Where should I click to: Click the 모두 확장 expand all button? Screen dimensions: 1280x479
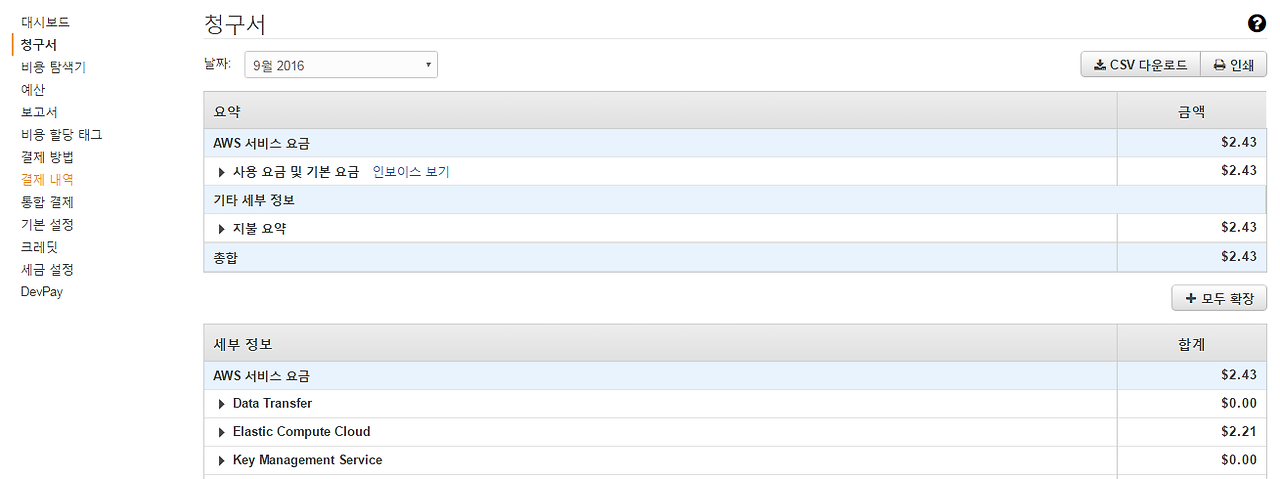coord(1219,298)
